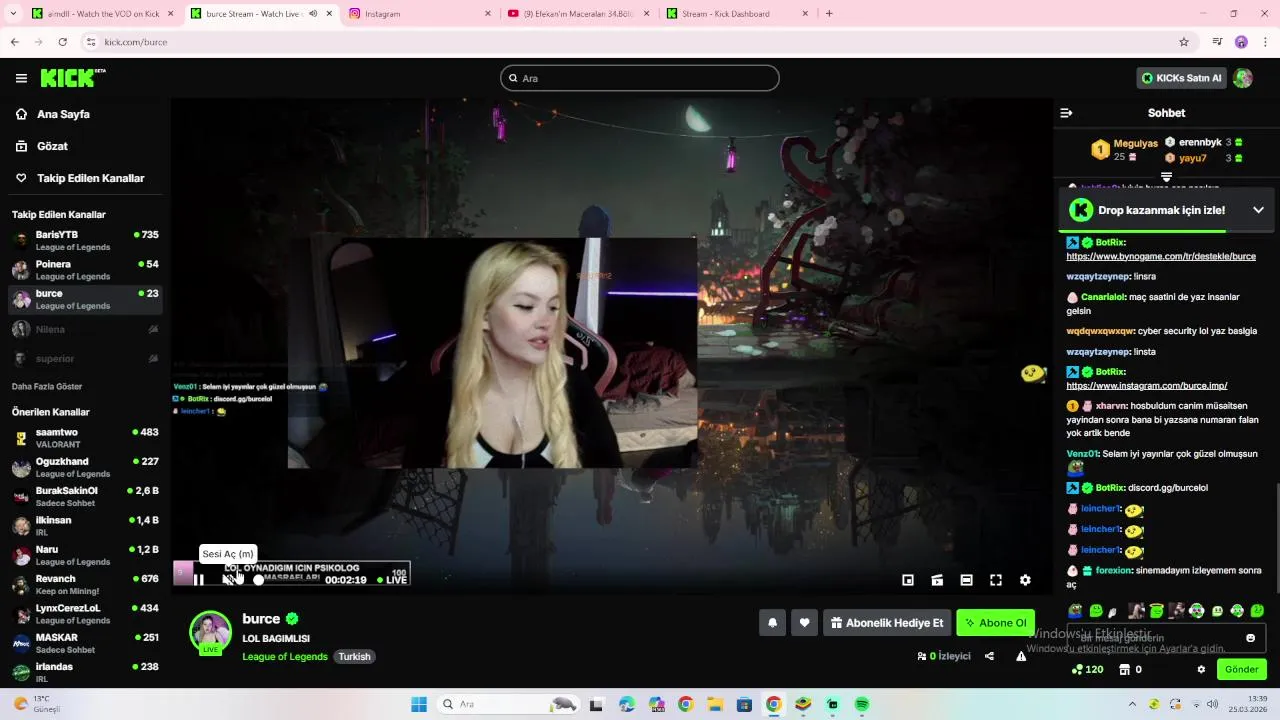Open Chrome three-dot menu
Viewport: 1280px width, 720px height.
[x=1265, y=42]
